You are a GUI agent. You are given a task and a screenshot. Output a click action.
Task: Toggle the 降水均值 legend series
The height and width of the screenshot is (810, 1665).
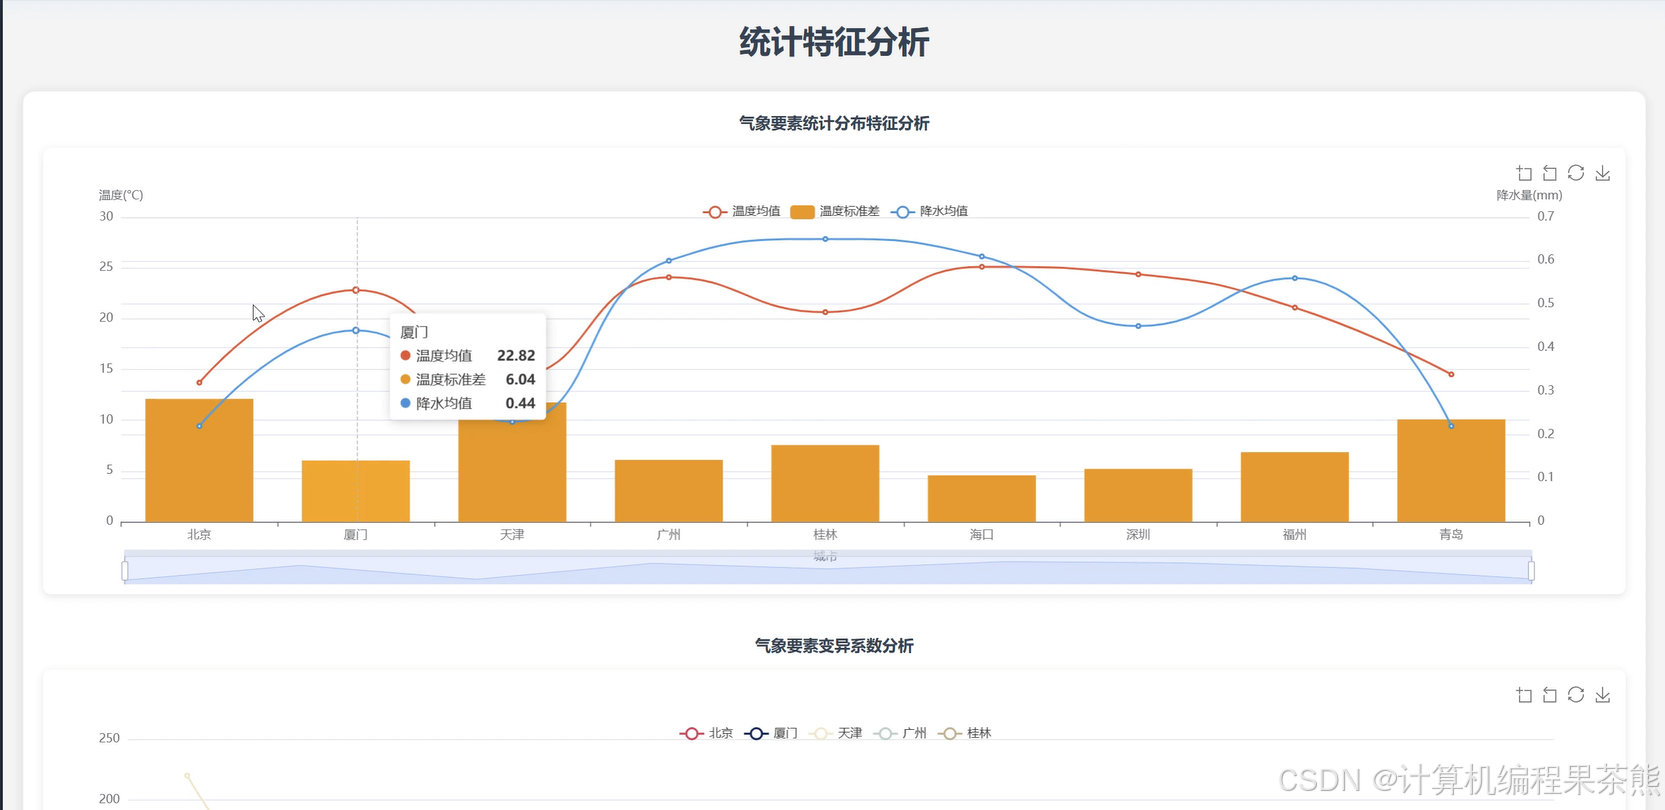(x=929, y=211)
